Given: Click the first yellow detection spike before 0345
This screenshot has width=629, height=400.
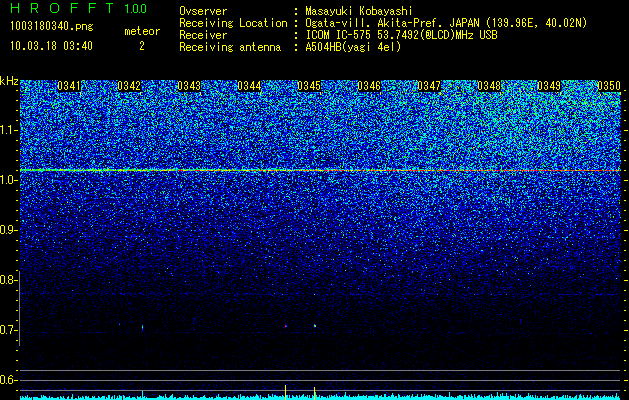Looking at the screenshot, I should coord(286,392).
